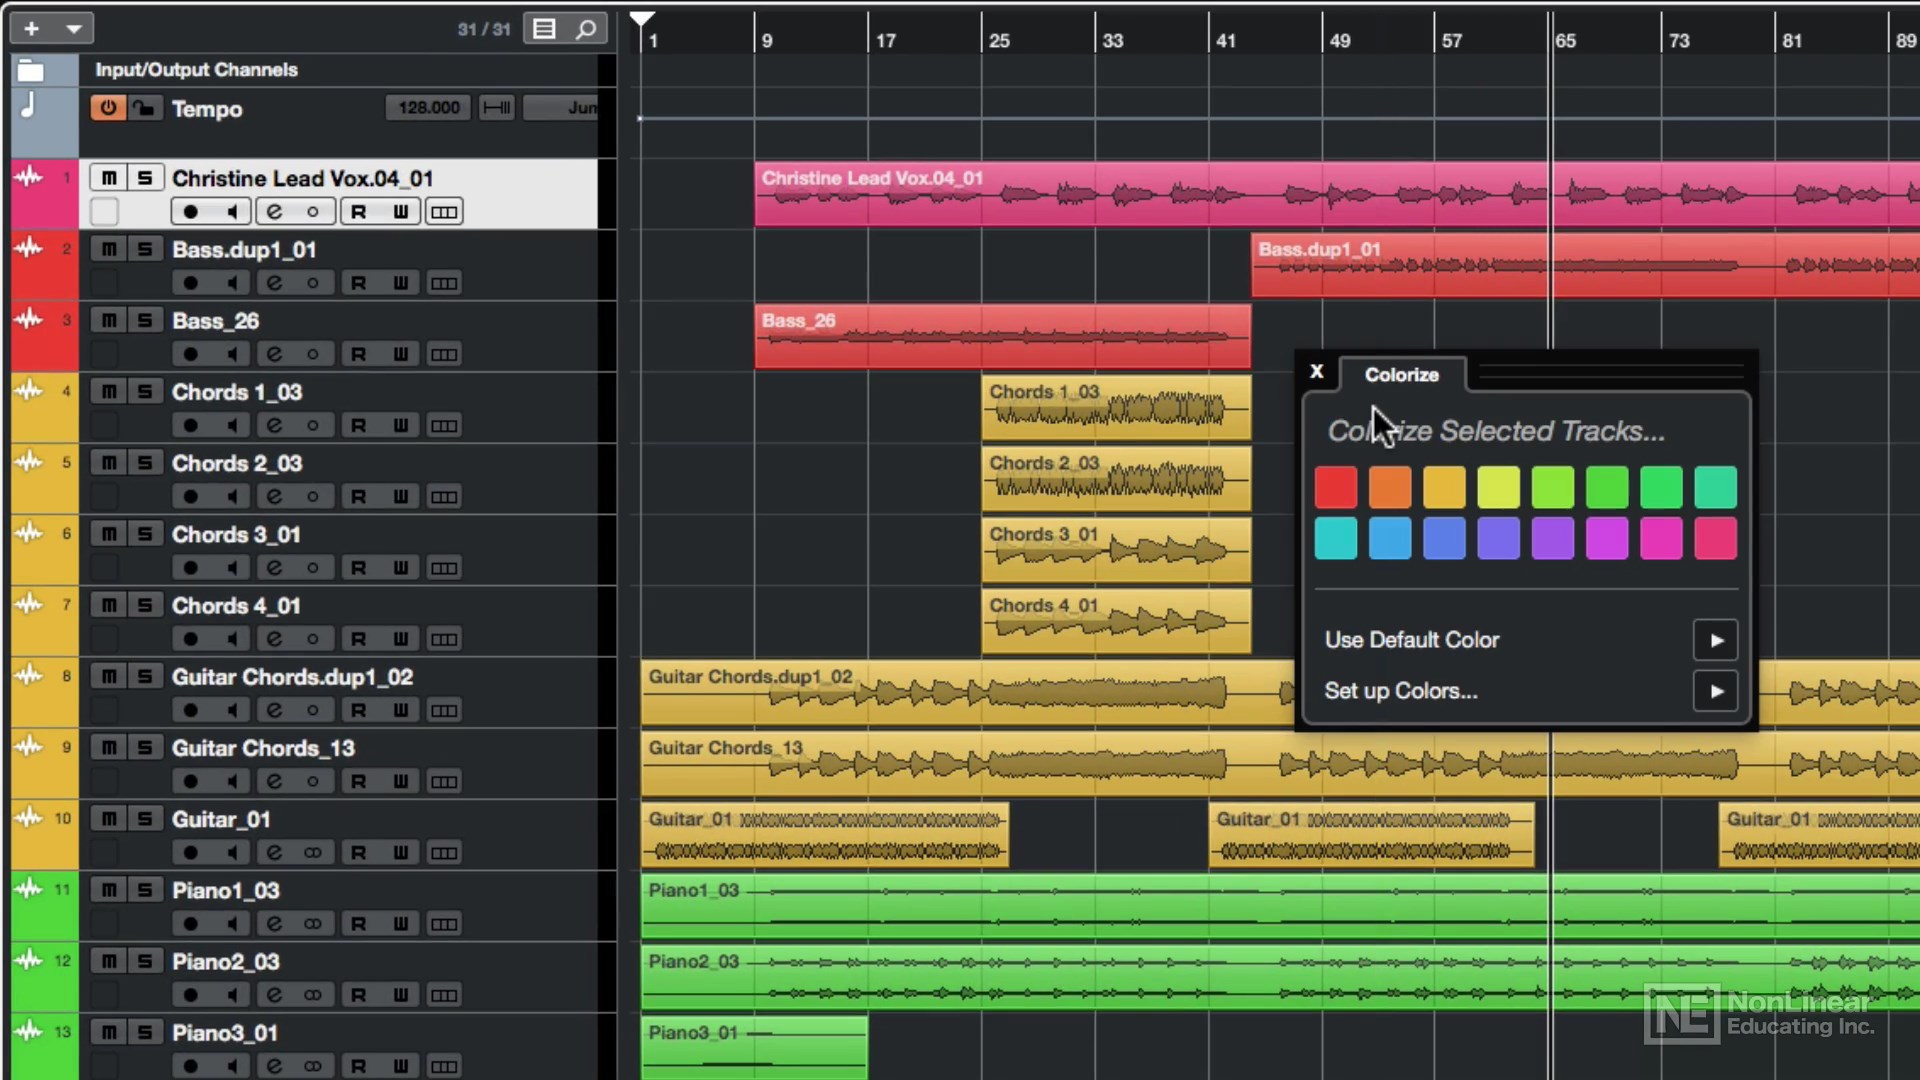The height and width of the screenshot is (1080, 1920).
Task: Select the Colorize tab
Action: coord(1401,374)
